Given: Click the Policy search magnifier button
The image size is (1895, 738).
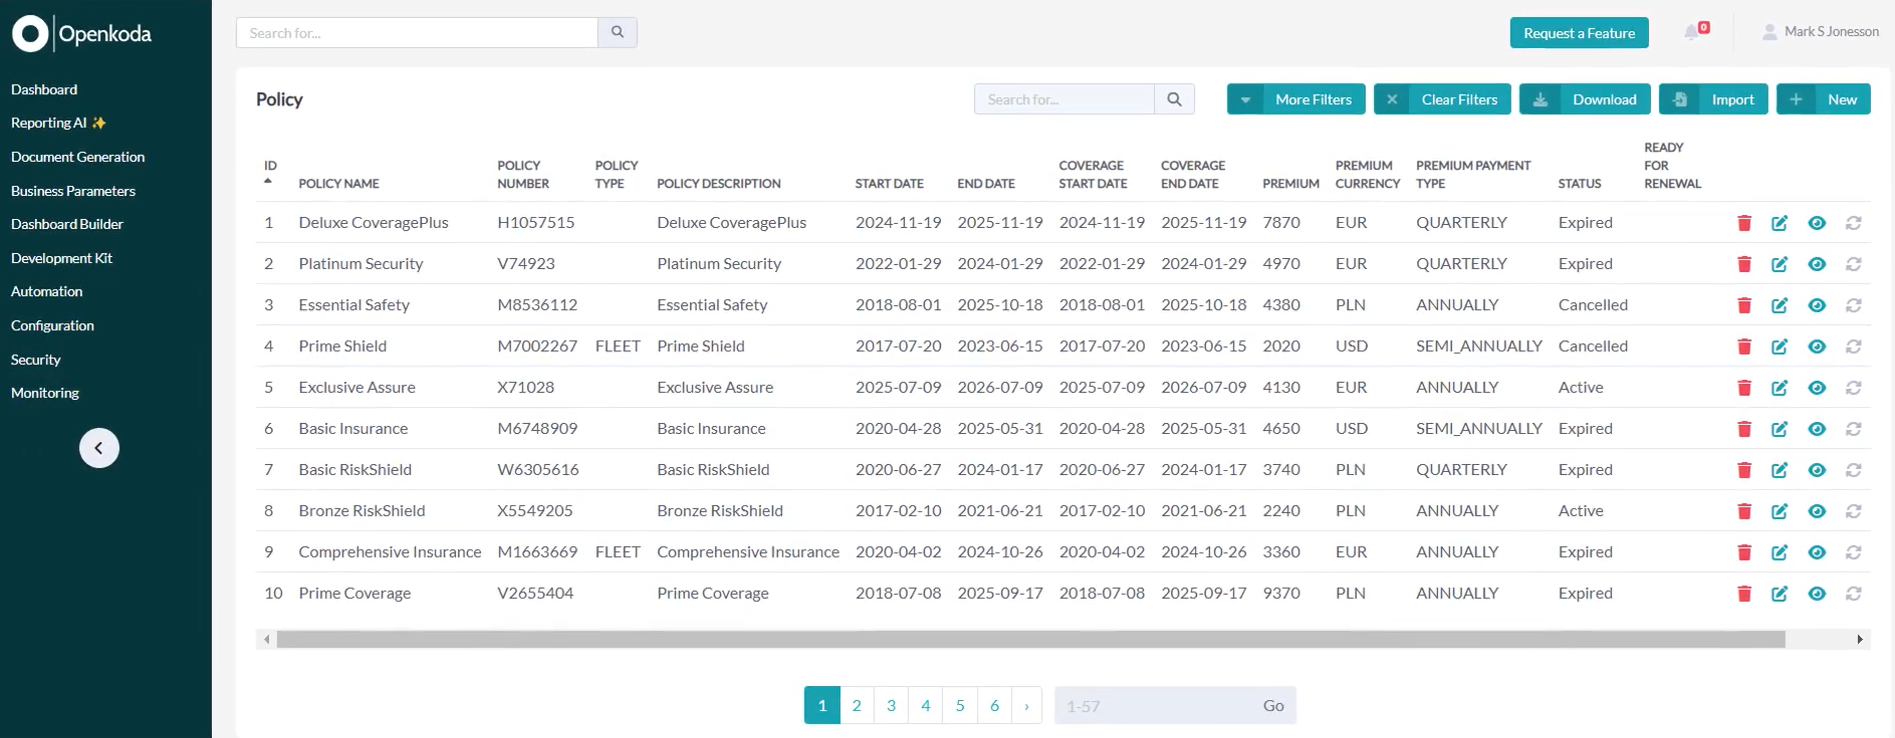Looking at the screenshot, I should point(1174,99).
